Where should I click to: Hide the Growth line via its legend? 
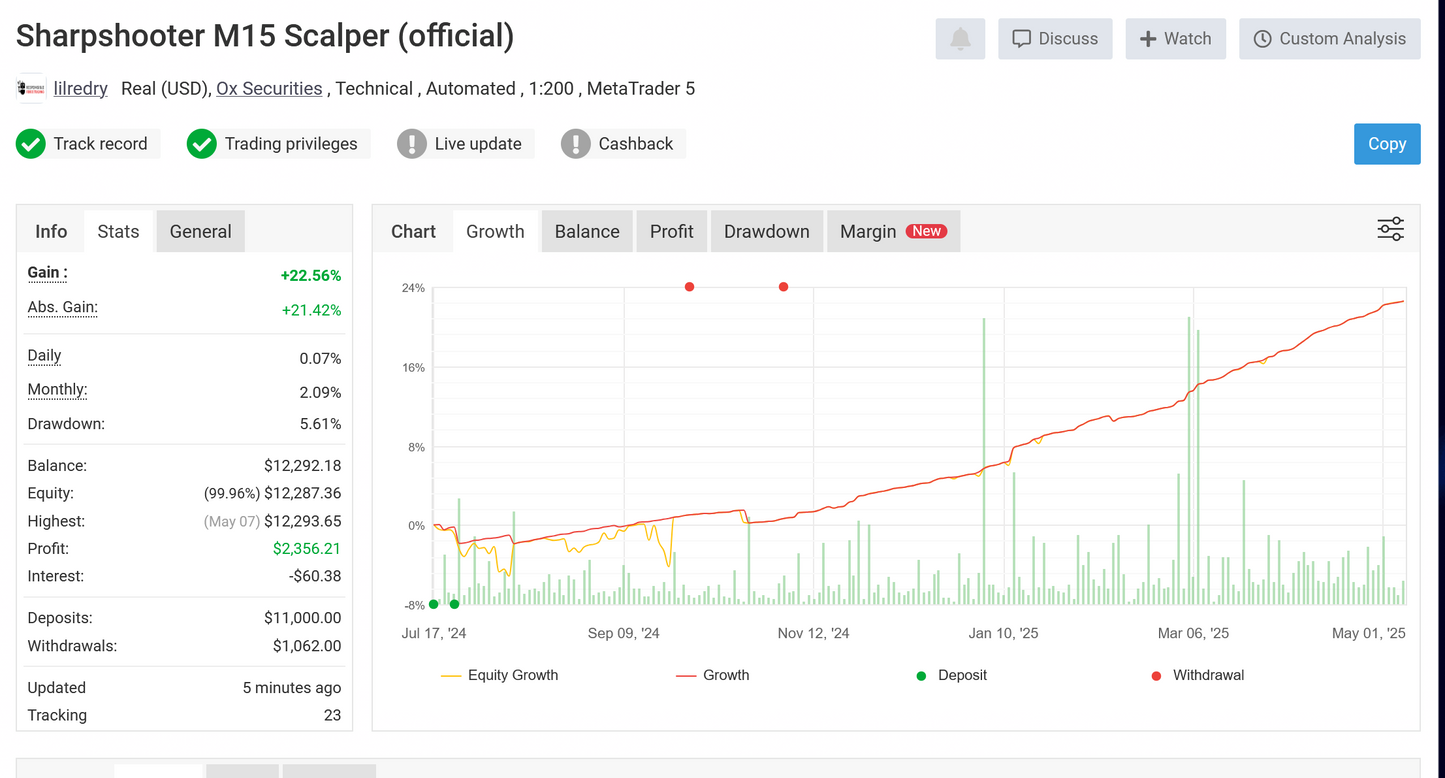[712, 675]
